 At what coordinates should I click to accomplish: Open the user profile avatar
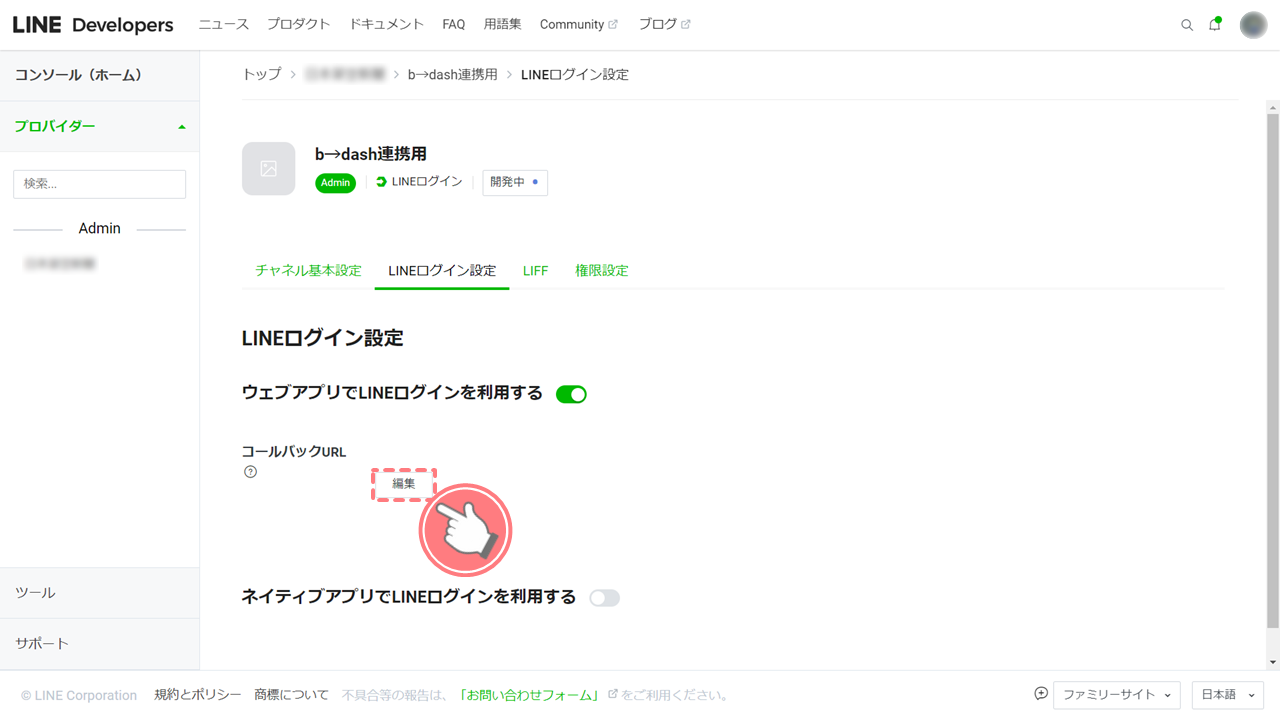(x=1253, y=25)
